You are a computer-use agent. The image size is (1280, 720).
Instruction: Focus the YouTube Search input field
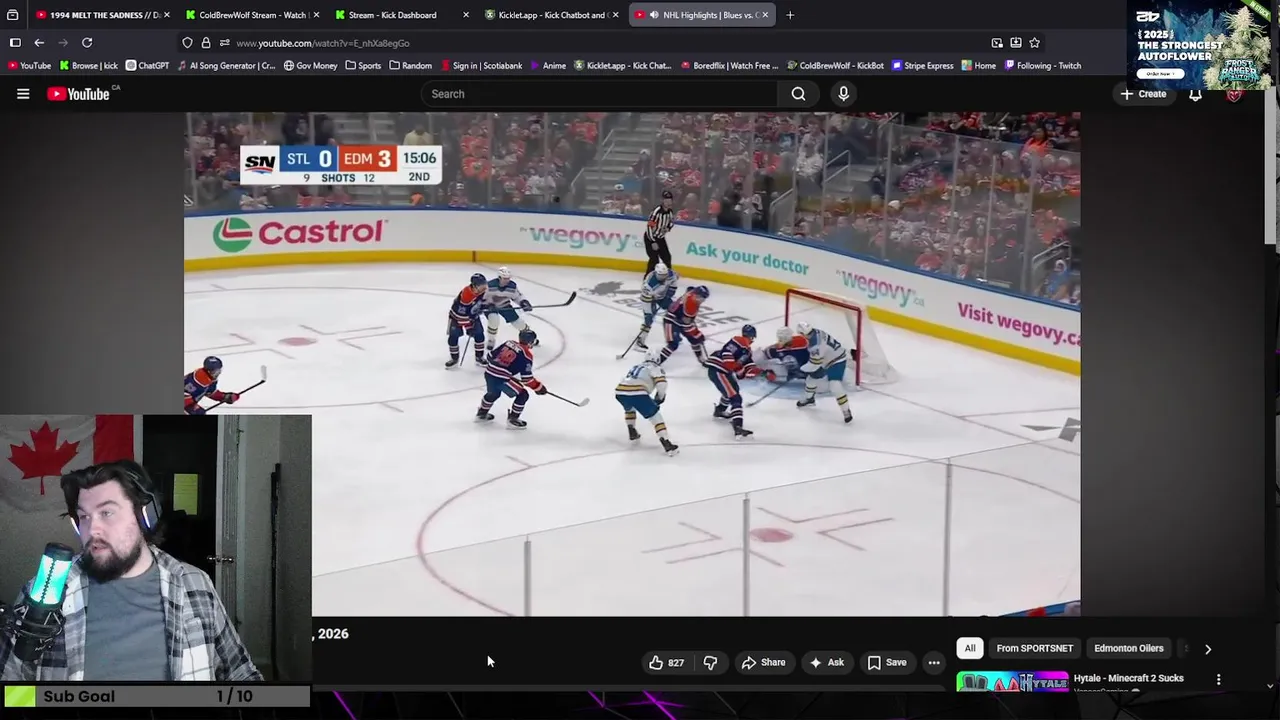click(600, 94)
